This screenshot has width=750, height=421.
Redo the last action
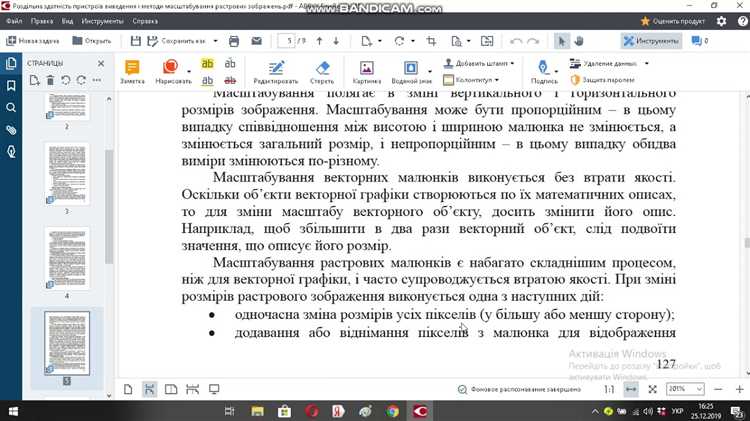(x=533, y=42)
